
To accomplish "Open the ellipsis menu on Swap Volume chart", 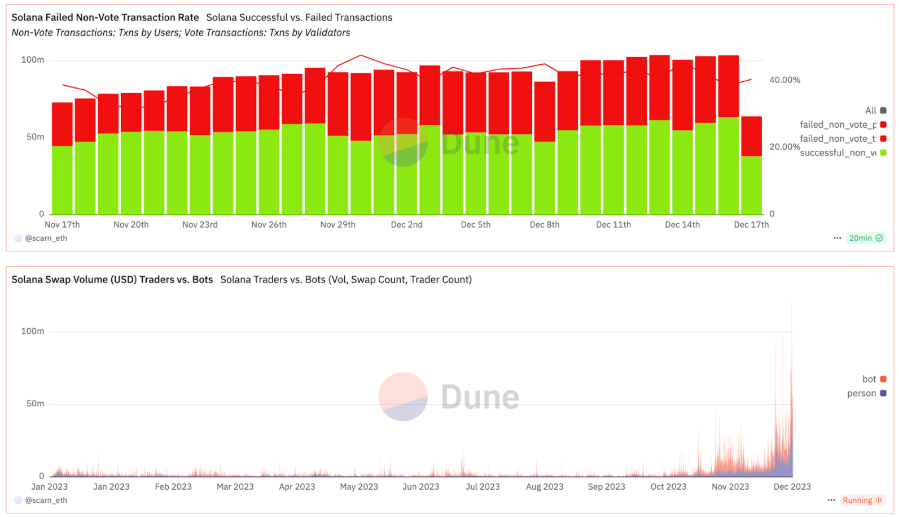I will (x=831, y=500).
